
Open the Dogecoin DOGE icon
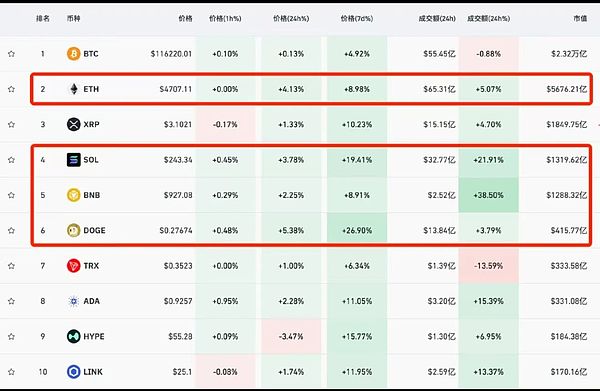73,230
